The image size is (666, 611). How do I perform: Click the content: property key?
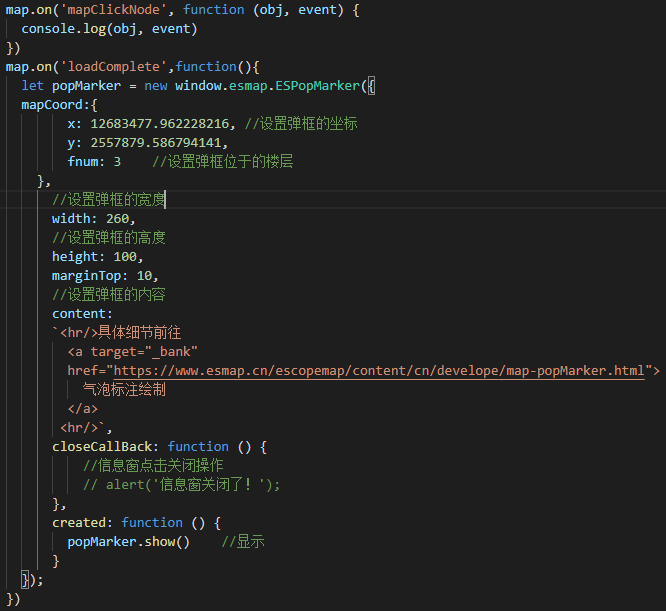(82, 314)
